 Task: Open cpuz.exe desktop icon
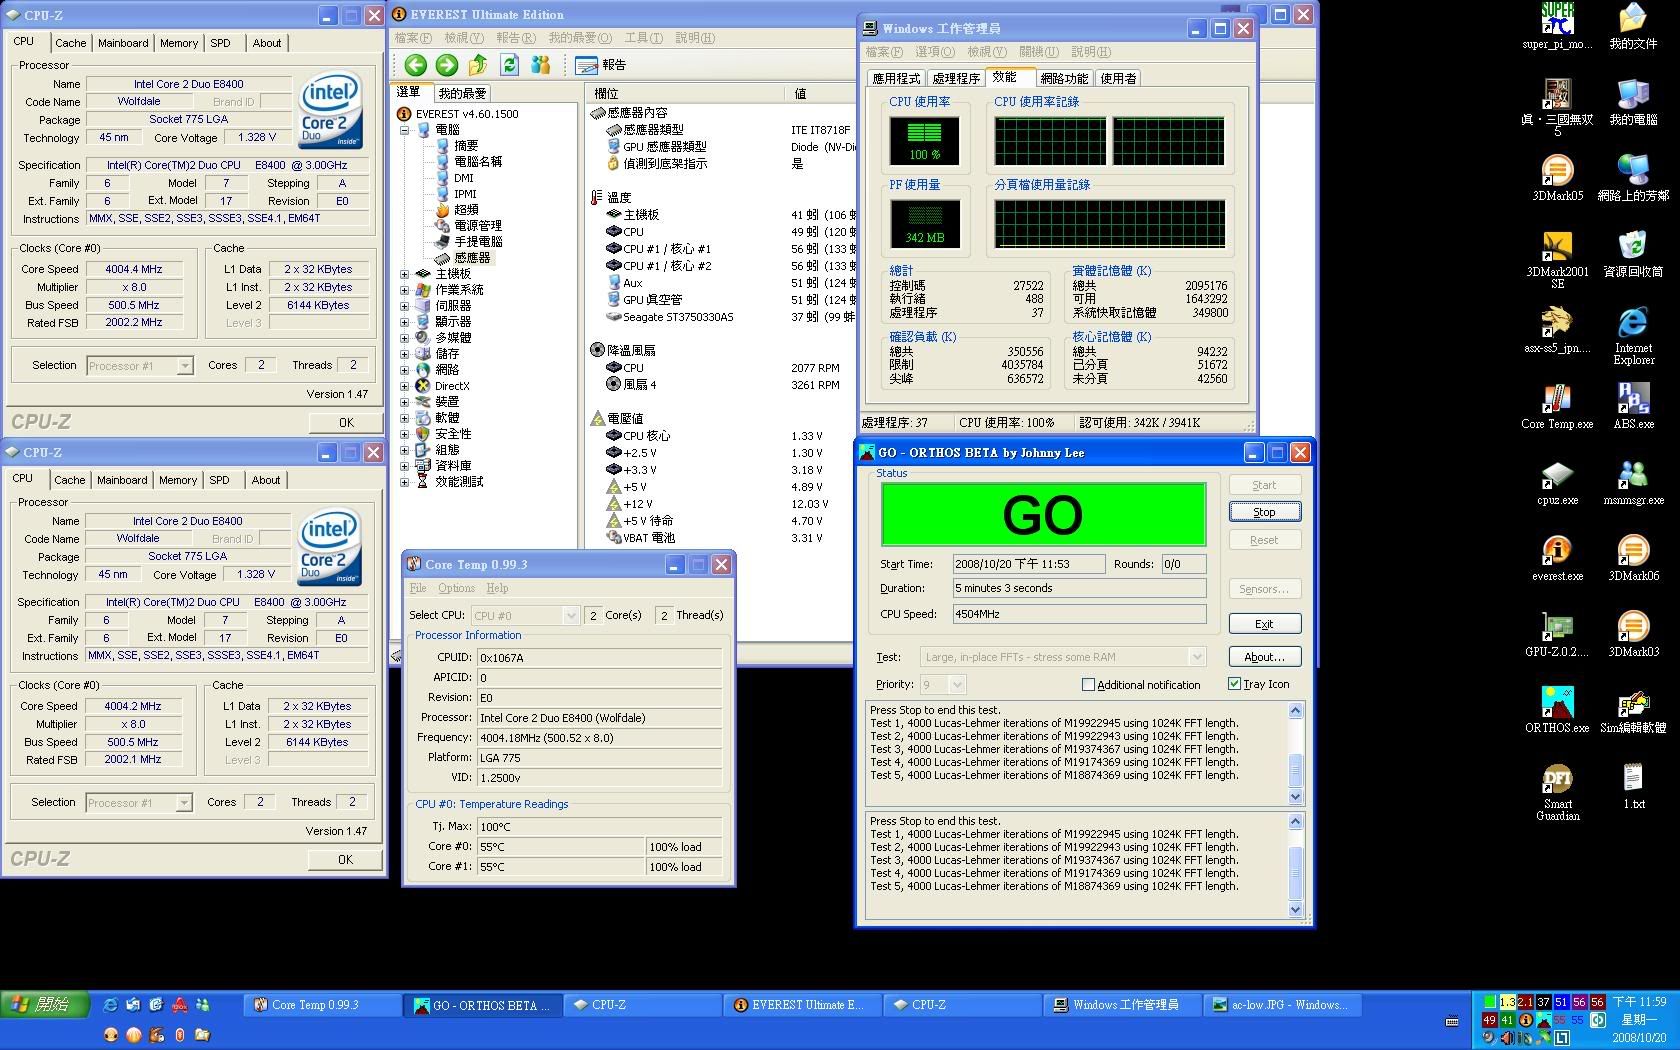[1557, 483]
